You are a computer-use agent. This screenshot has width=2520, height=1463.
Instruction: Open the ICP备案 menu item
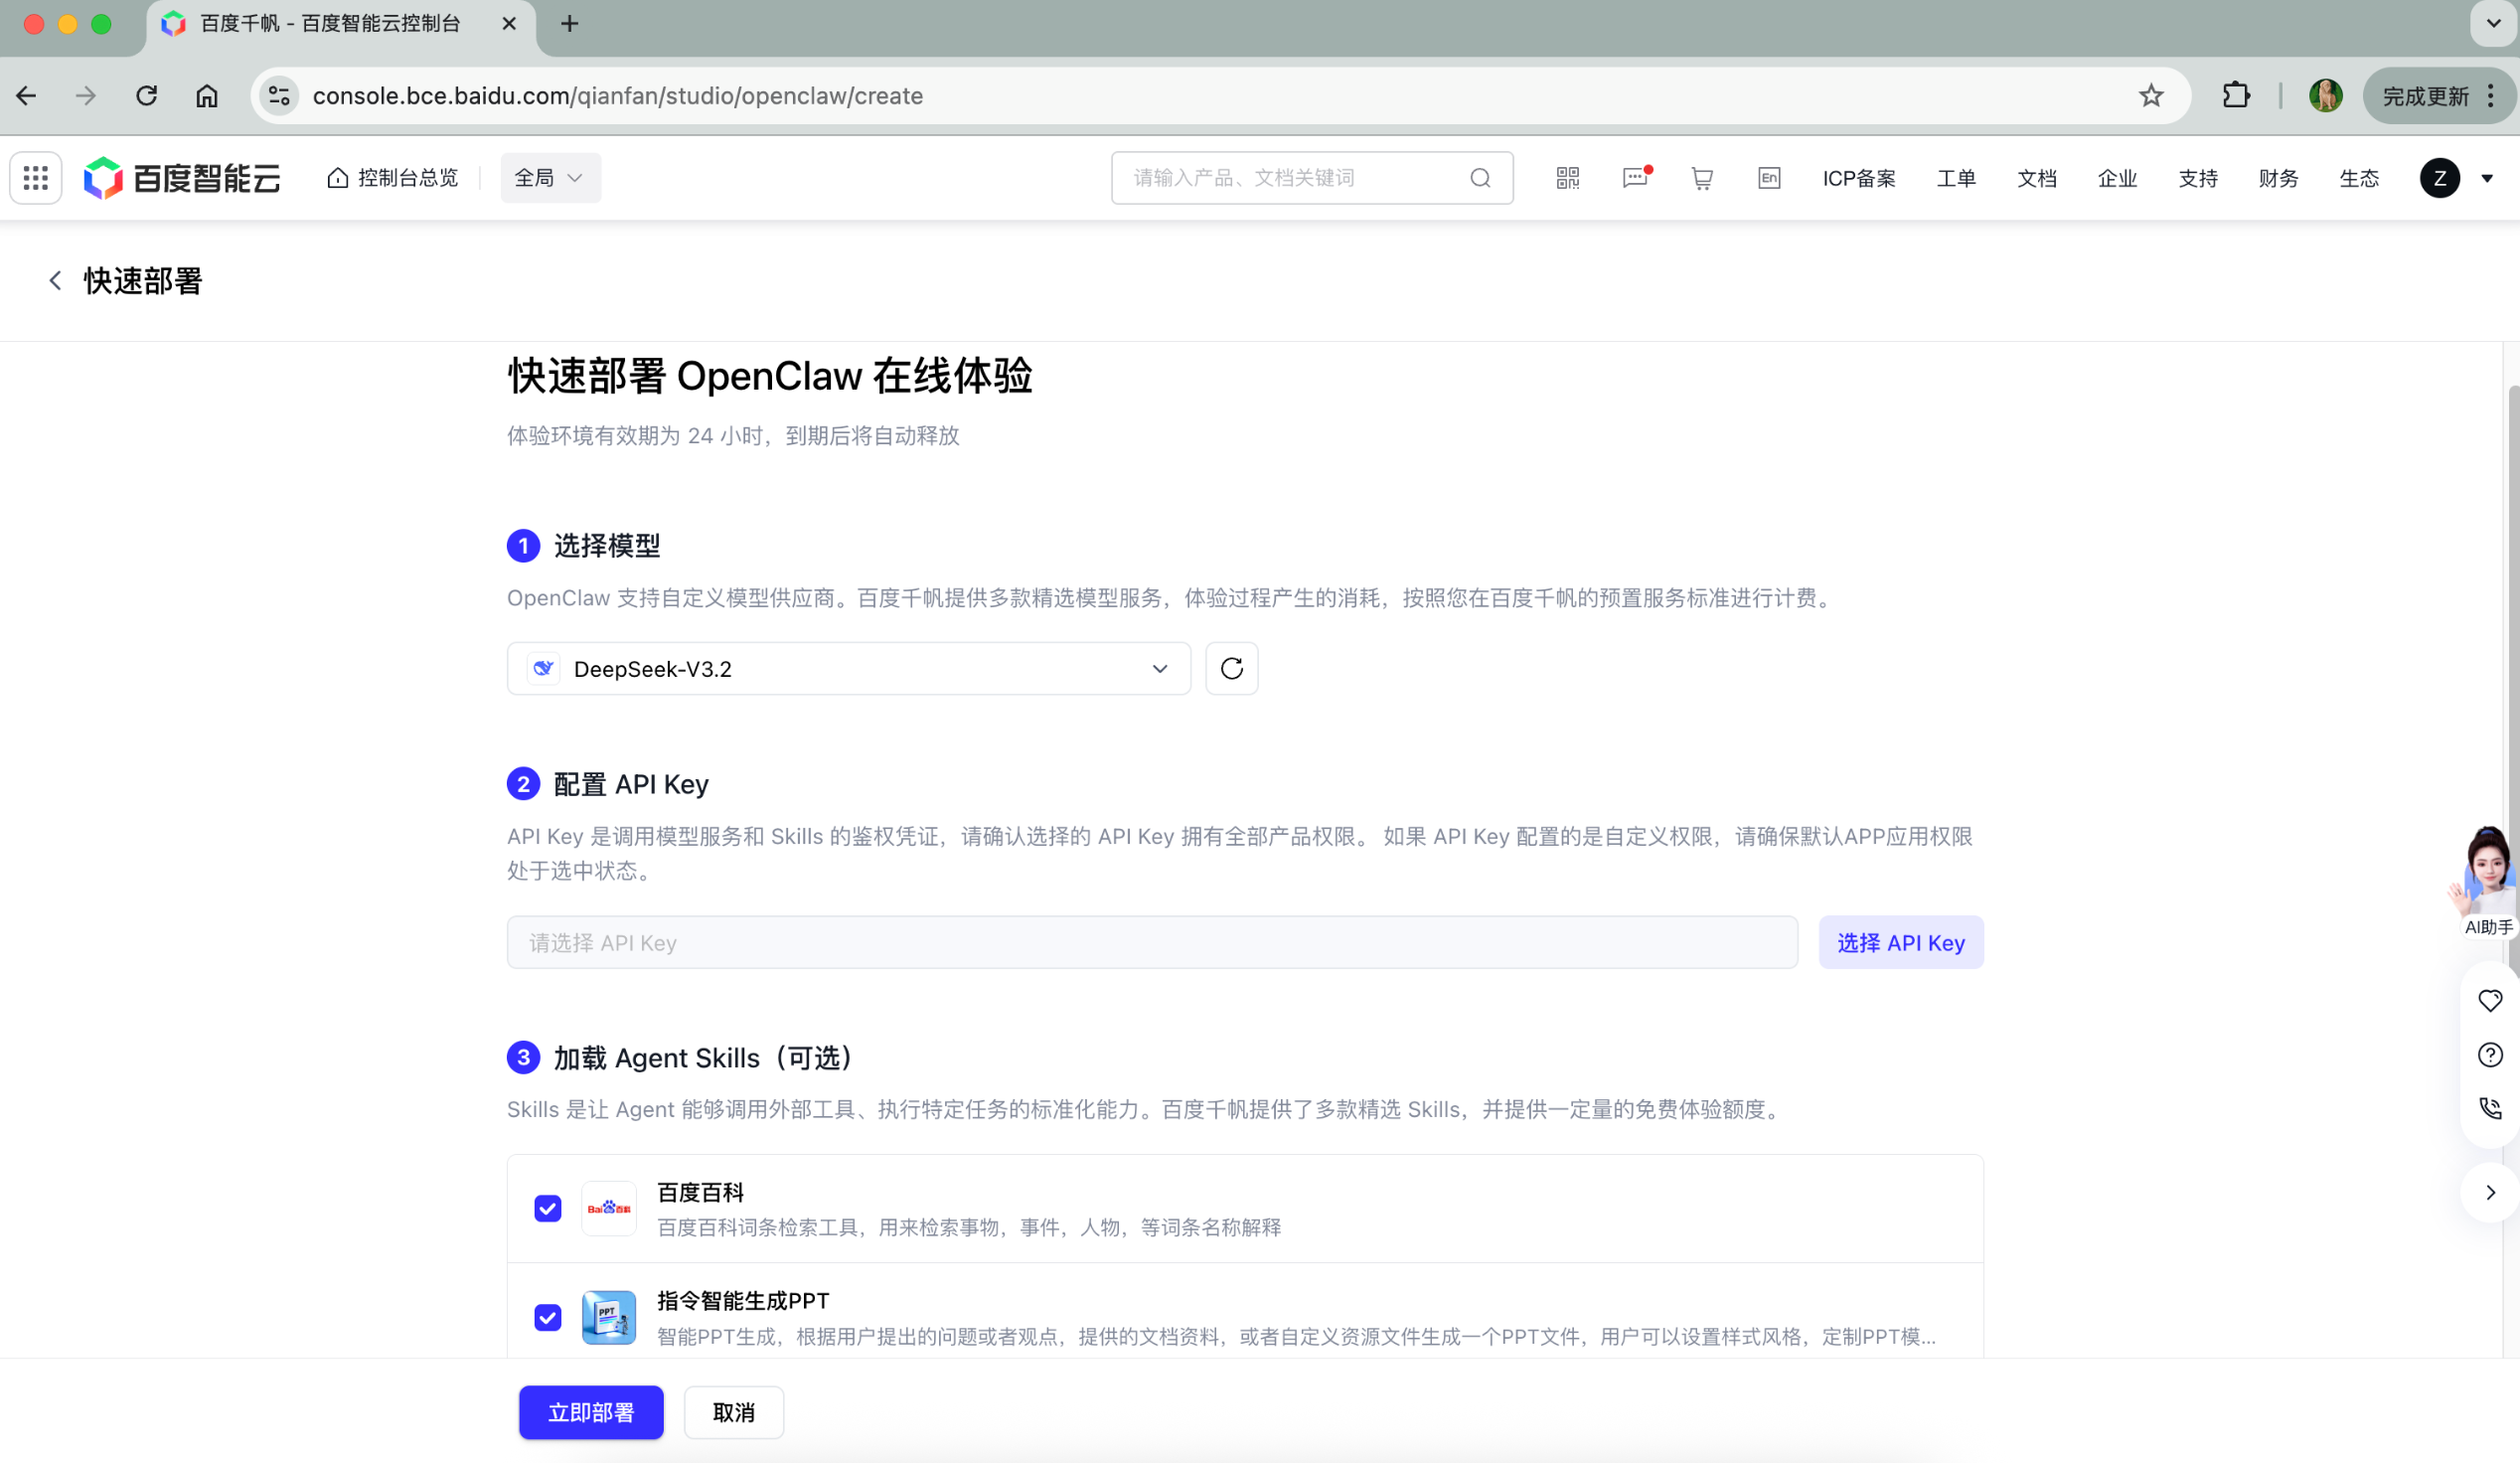coord(1858,178)
